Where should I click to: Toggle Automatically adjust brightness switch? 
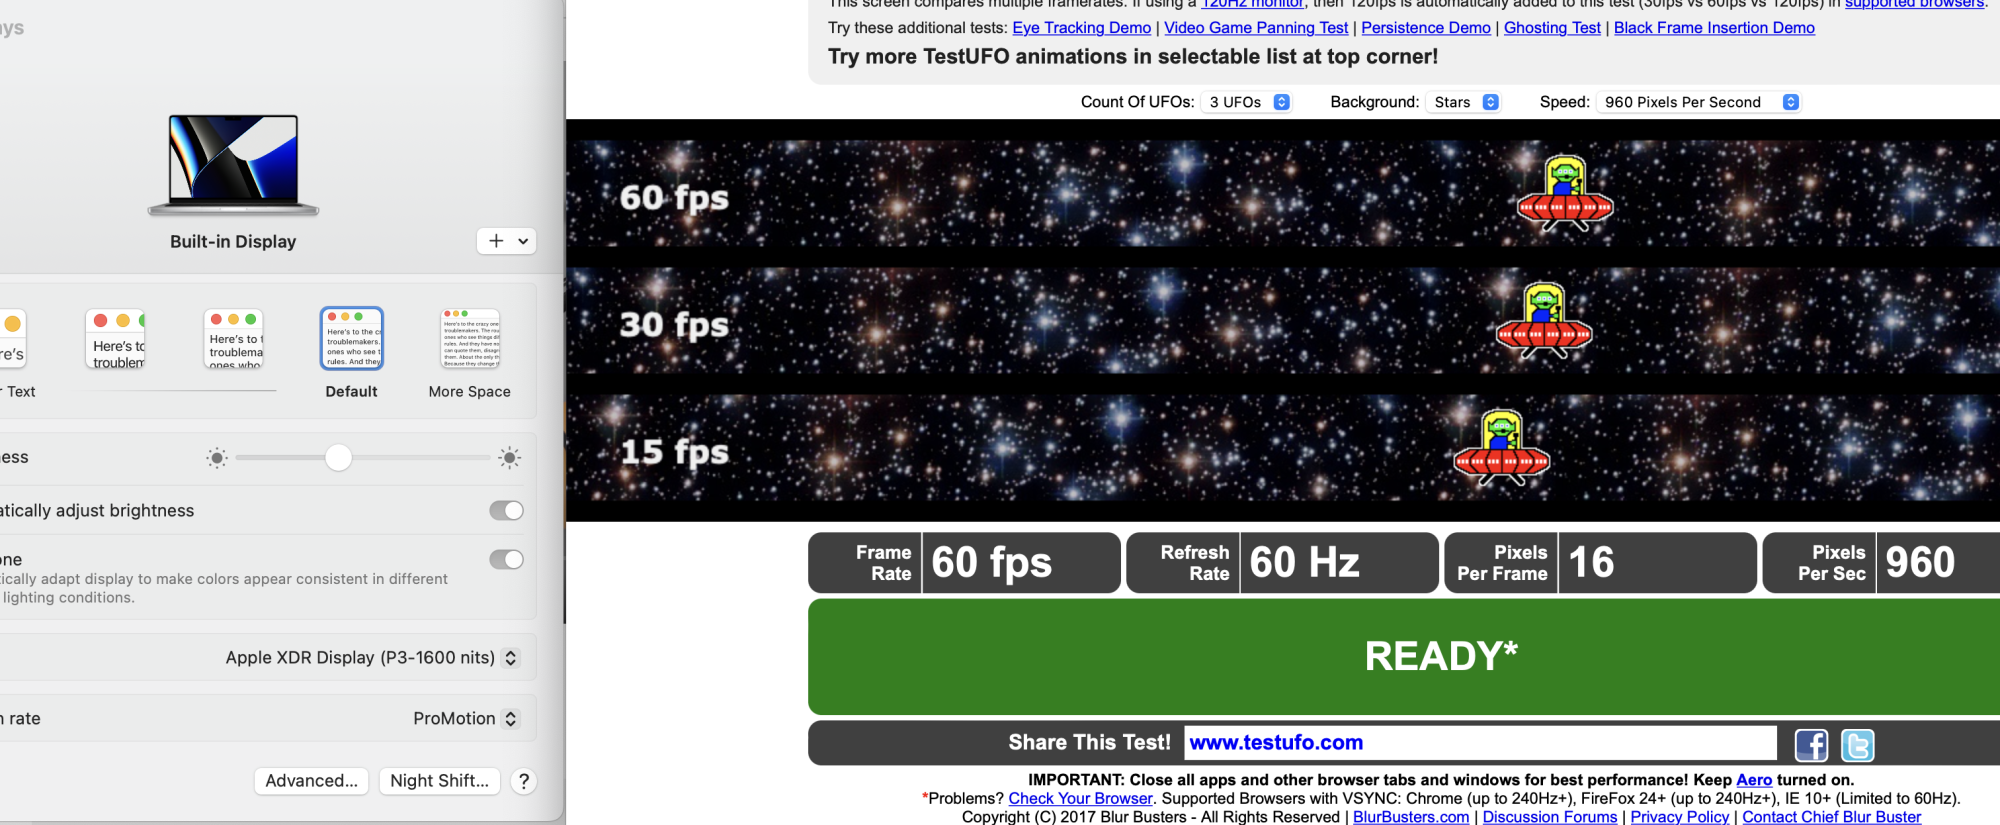[507, 511]
